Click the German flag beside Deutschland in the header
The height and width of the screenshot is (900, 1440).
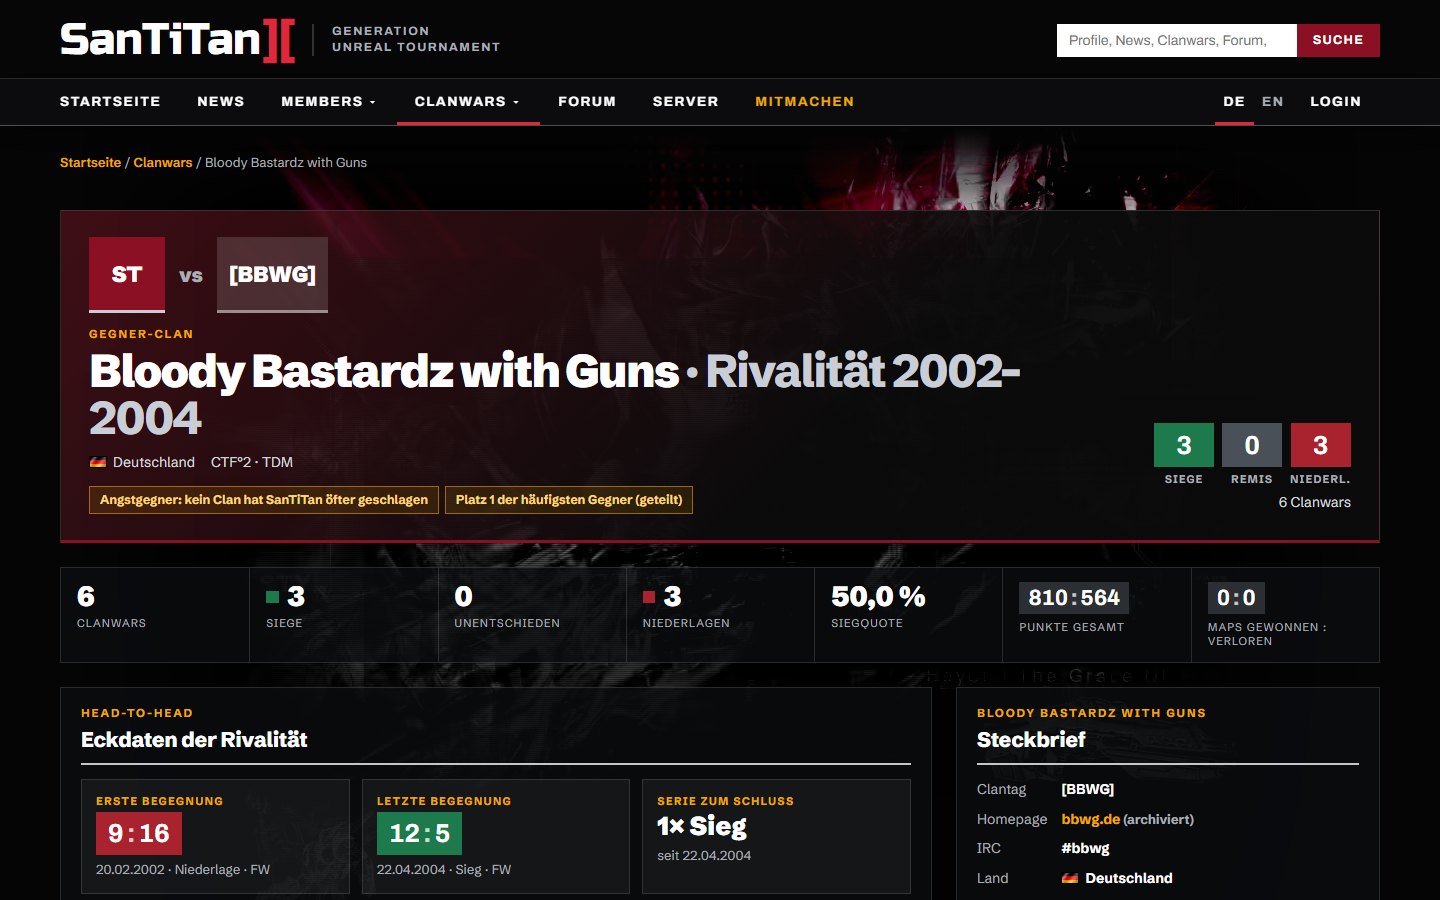click(x=98, y=462)
